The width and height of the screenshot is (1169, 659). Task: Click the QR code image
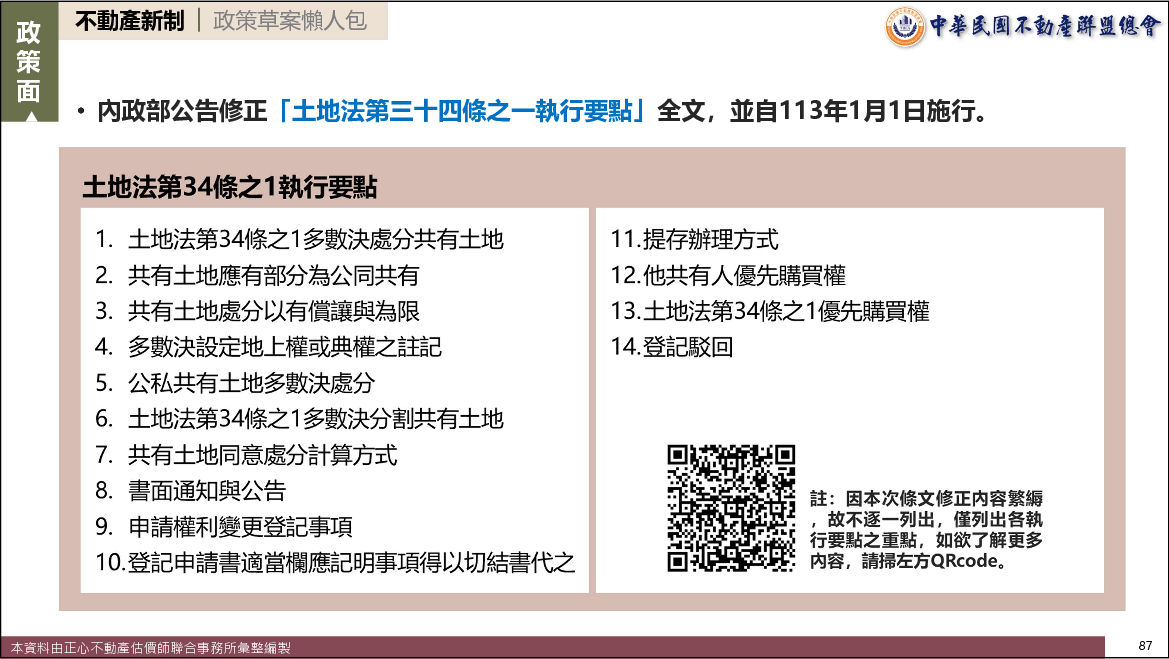731,509
